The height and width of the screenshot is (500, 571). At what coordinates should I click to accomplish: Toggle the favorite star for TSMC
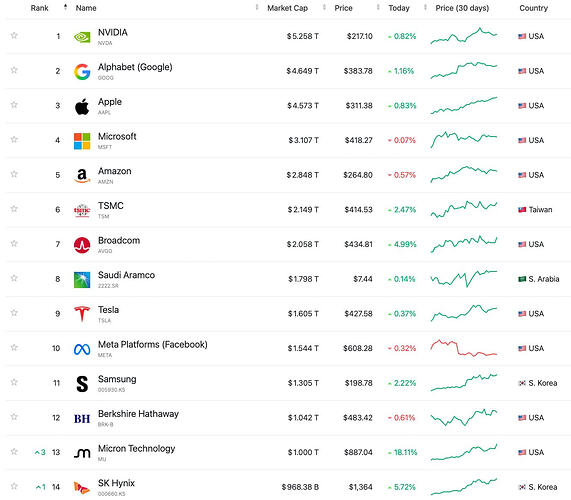pos(14,208)
